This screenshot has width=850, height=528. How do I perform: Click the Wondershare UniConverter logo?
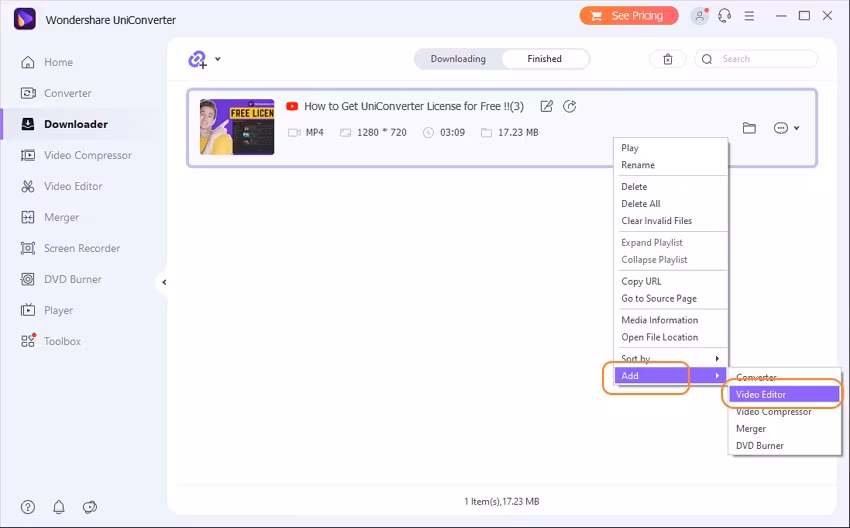[24, 20]
